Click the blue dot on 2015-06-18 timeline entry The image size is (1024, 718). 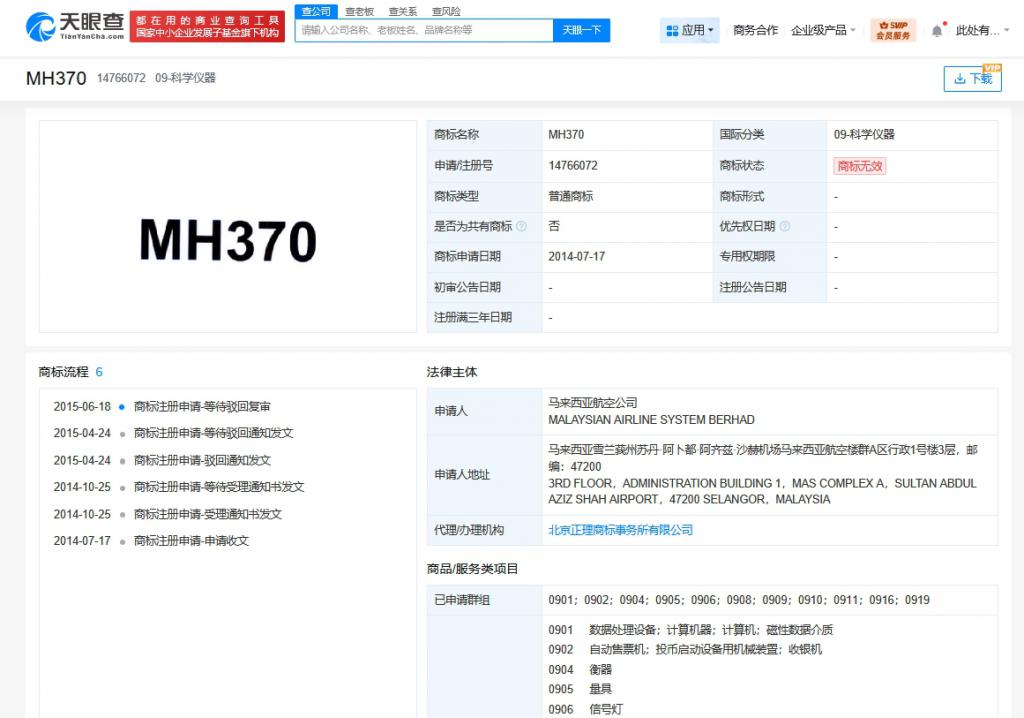122,407
